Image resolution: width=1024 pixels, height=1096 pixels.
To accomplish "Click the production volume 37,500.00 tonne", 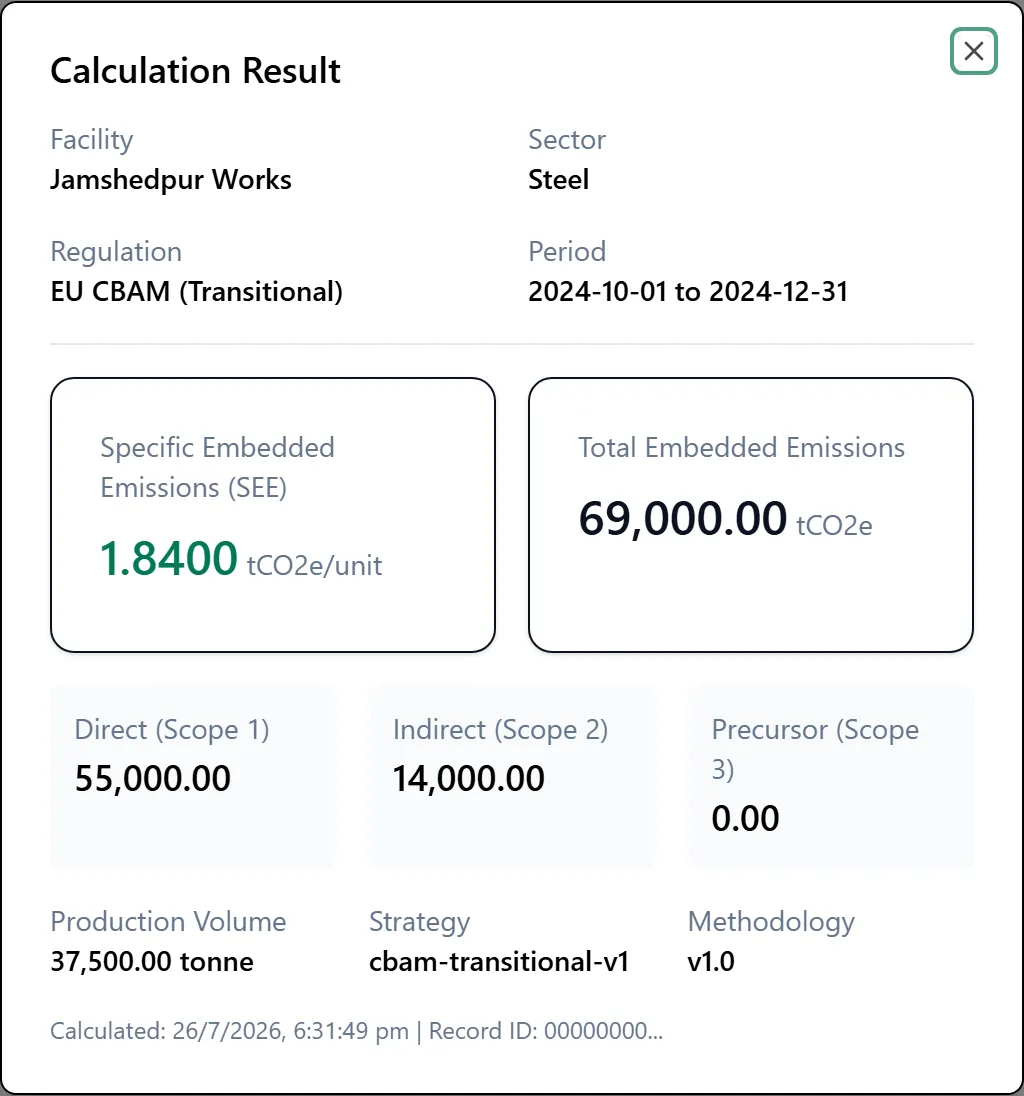I will (152, 962).
